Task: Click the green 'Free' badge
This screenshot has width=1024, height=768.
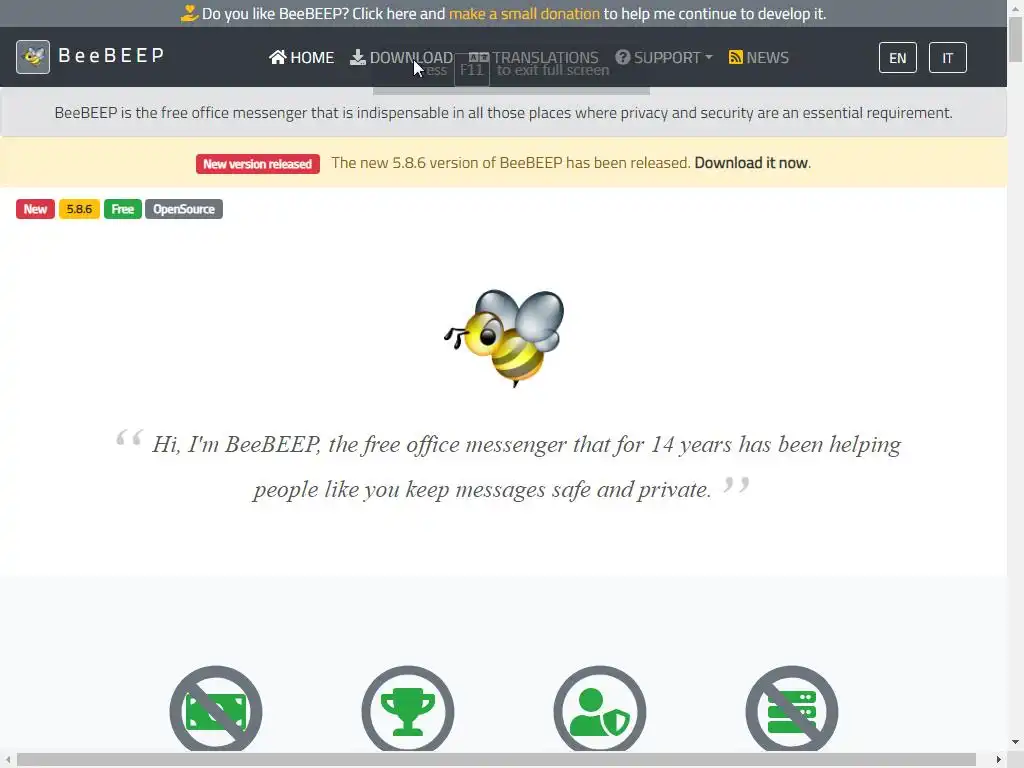Action: tap(123, 209)
